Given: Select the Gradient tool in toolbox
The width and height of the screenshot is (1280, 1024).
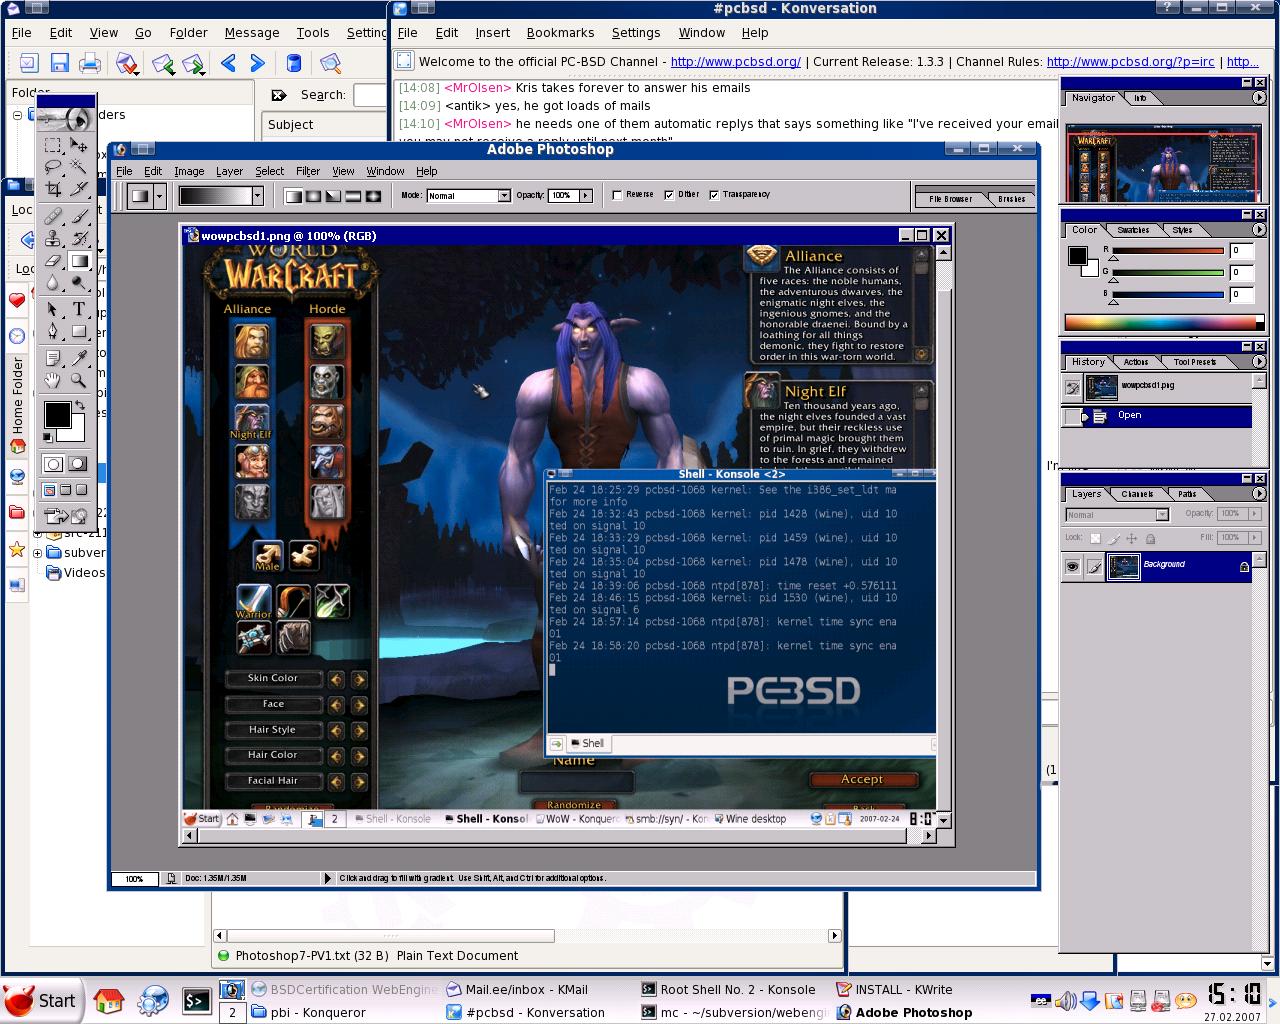Looking at the screenshot, I should click(x=79, y=261).
